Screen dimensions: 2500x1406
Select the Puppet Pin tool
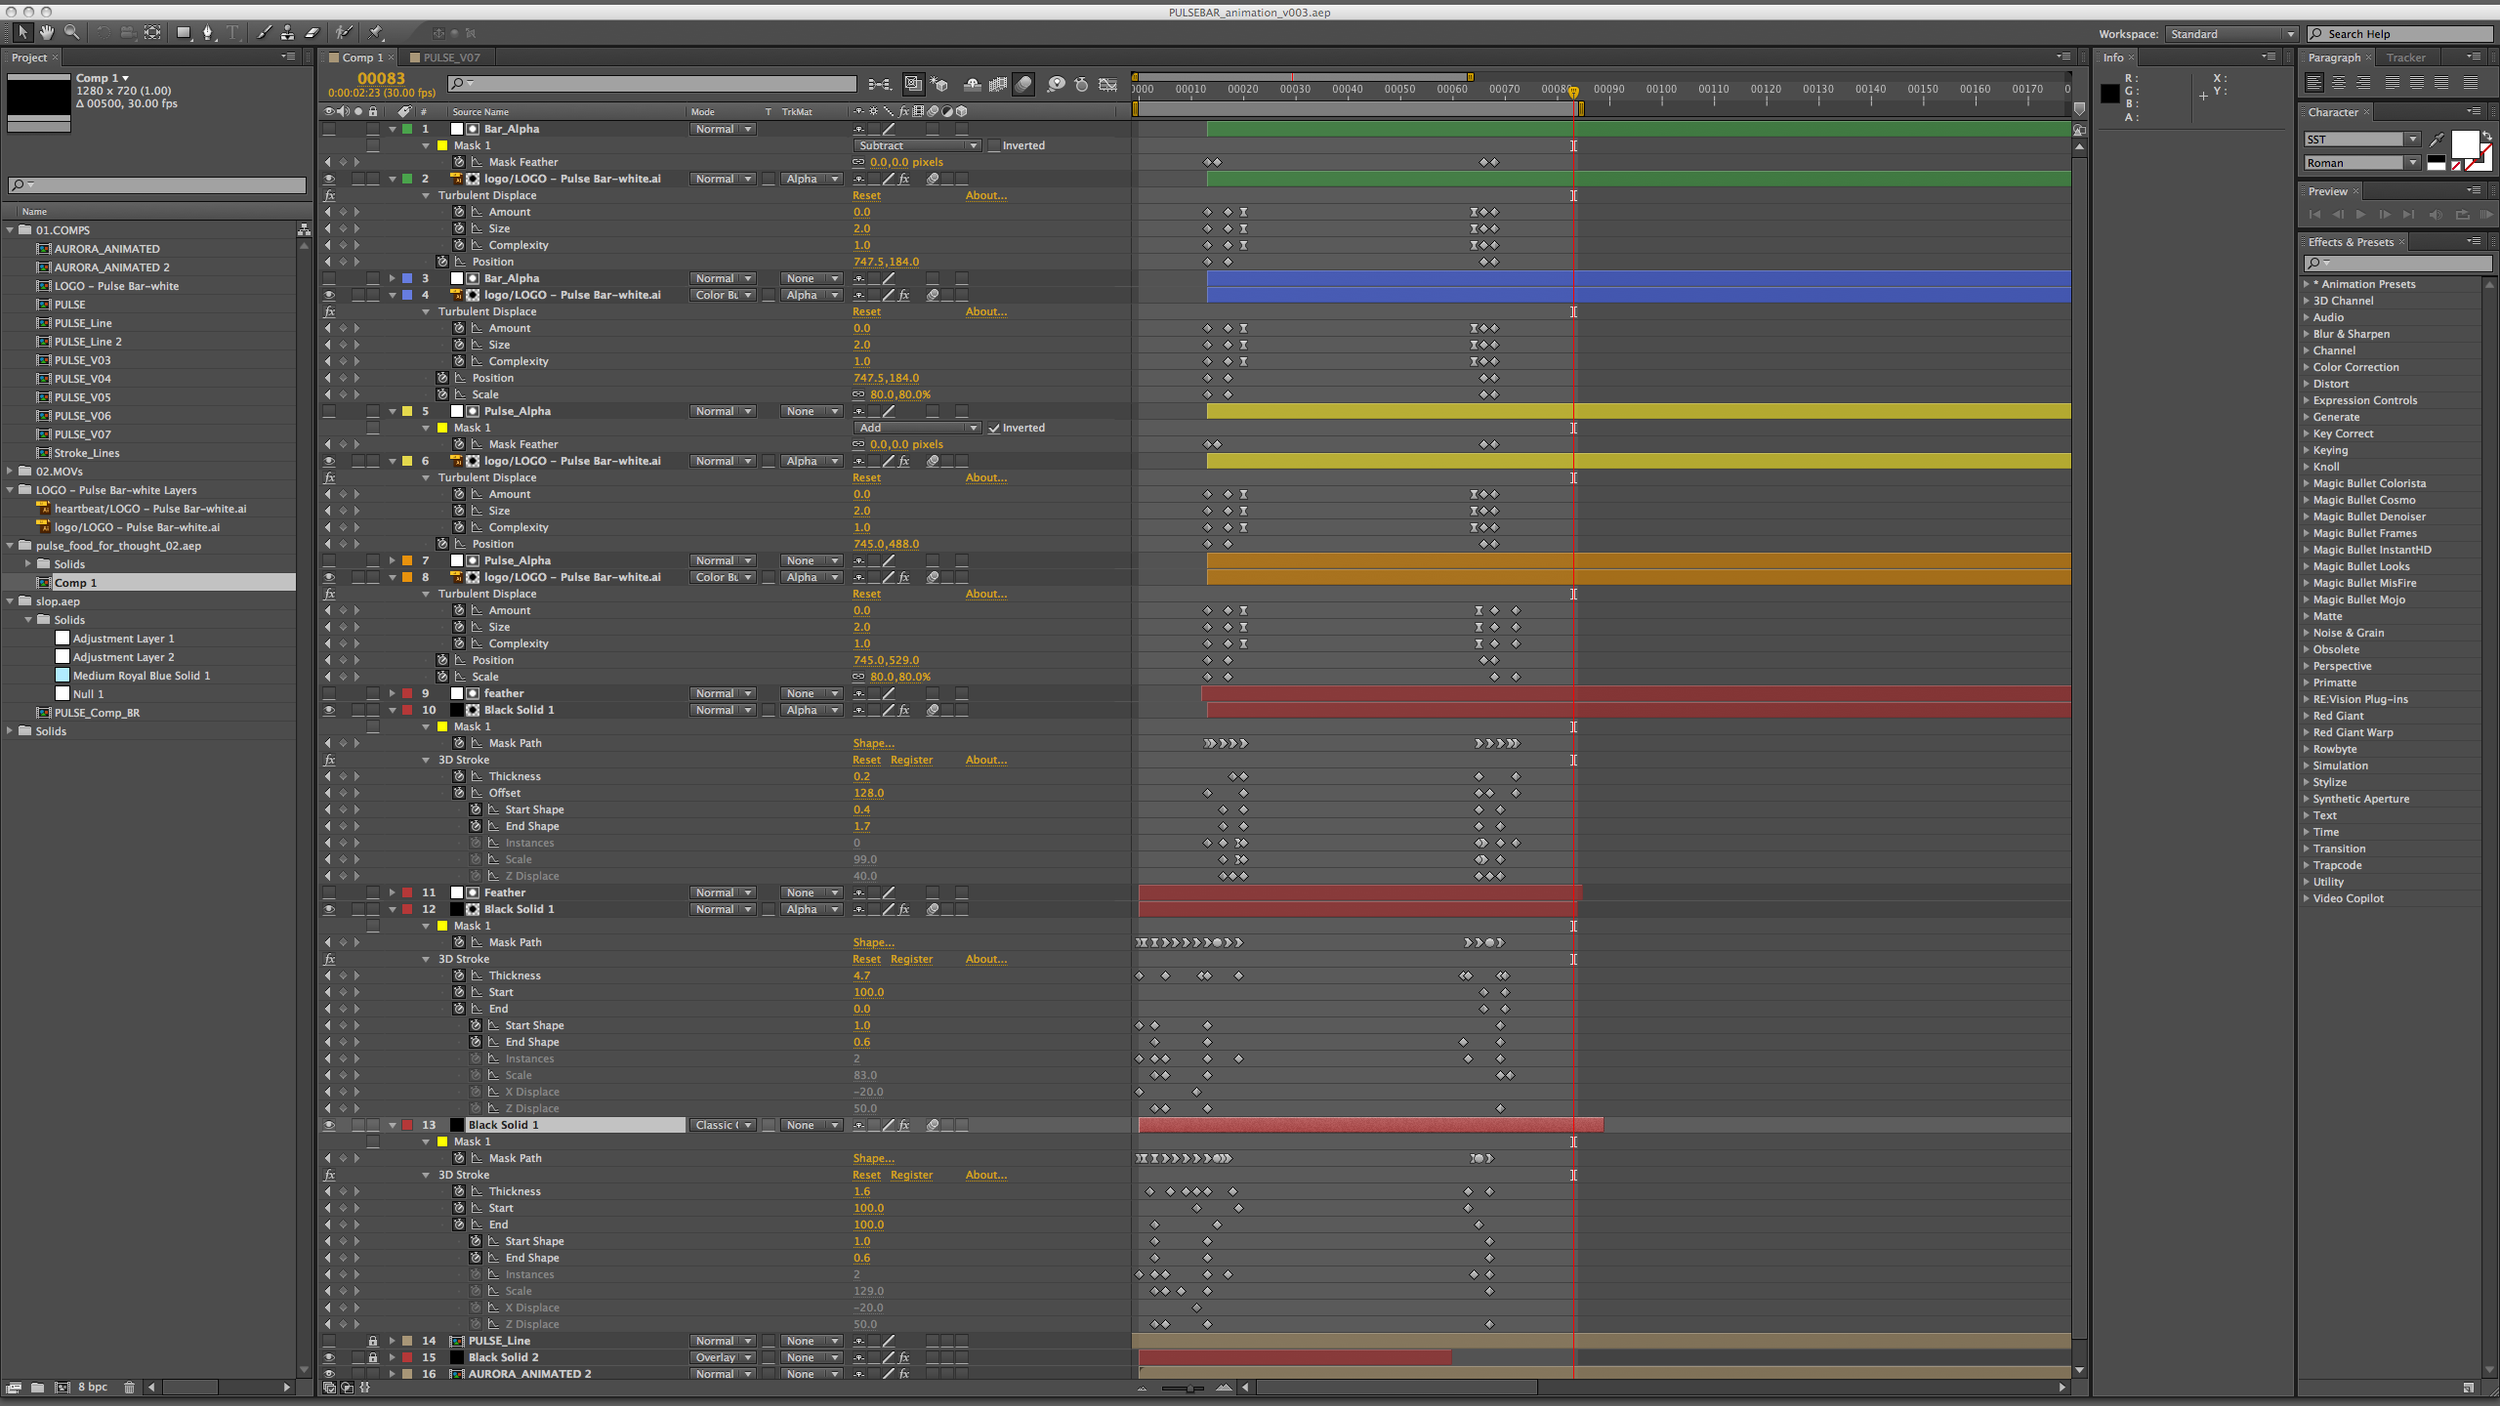(376, 33)
